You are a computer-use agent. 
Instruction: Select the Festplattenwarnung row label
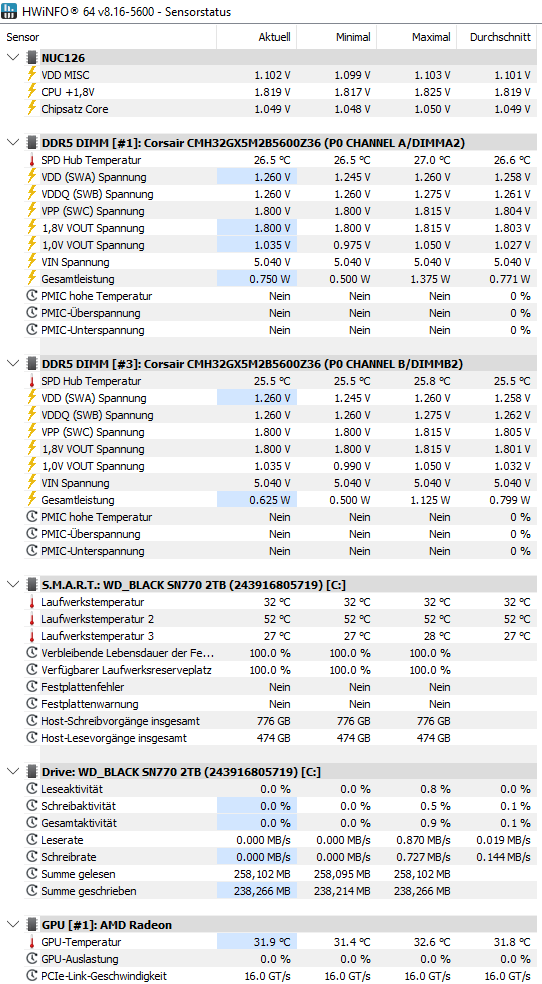point(90,703)
